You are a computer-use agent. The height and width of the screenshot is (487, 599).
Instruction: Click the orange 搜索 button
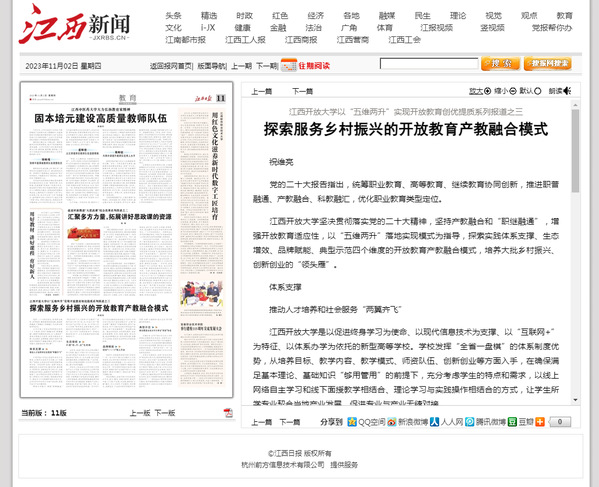[500, 63]
